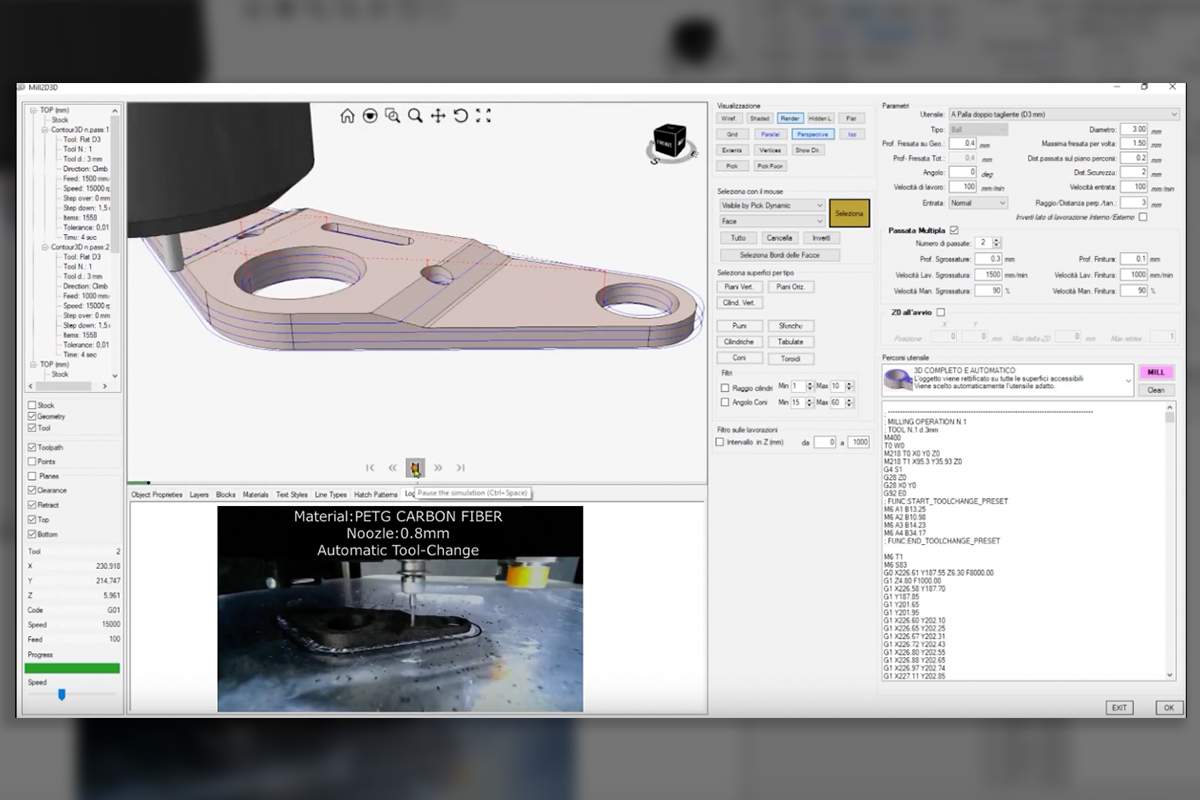Open the Materials tab

(256, 494)
